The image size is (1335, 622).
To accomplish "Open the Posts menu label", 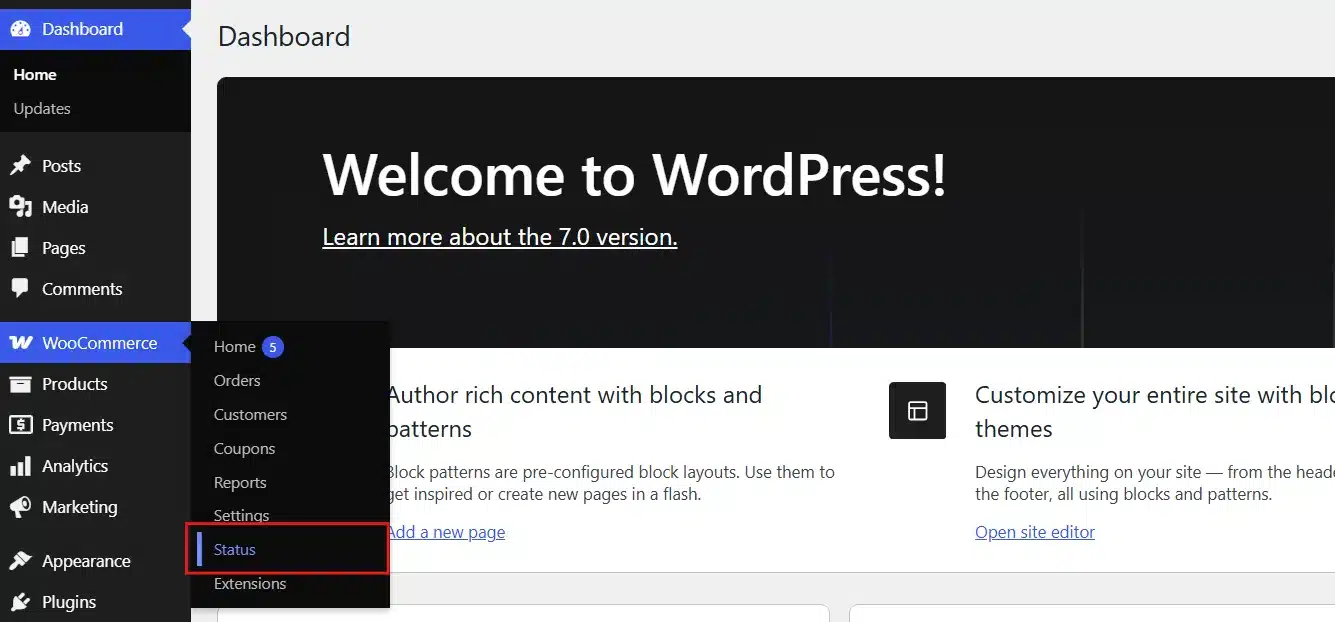I will 61,166.
